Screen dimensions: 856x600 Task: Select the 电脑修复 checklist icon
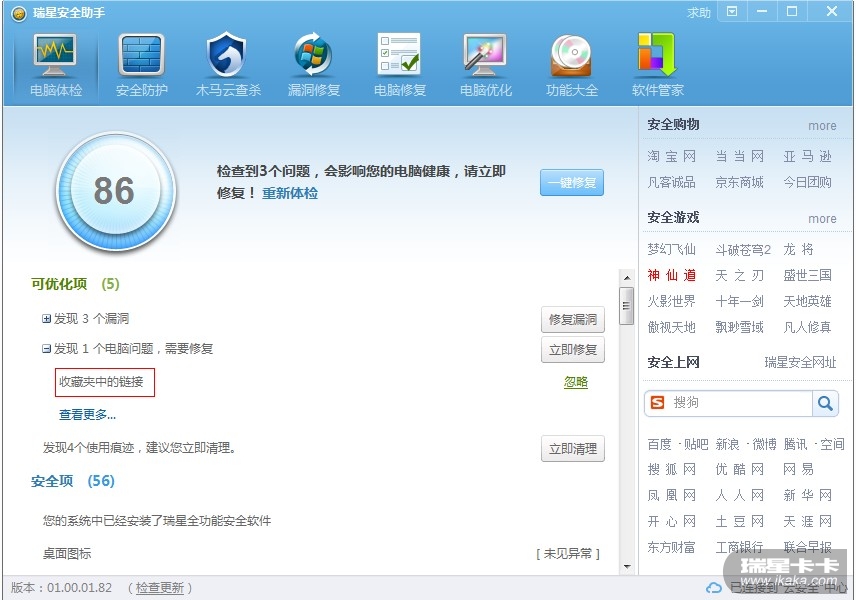399,54
